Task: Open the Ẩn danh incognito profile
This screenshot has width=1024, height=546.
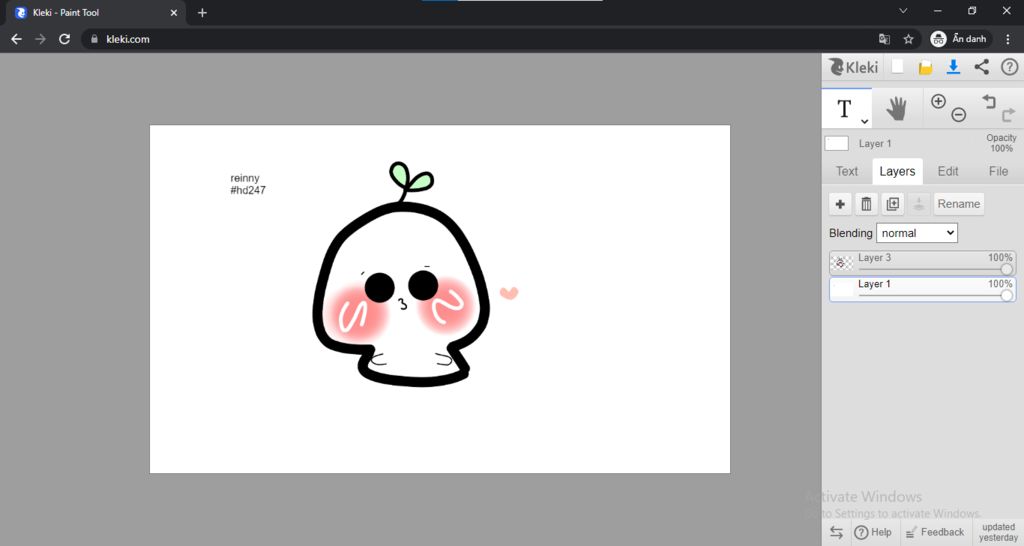Action: tap(959, 39)
